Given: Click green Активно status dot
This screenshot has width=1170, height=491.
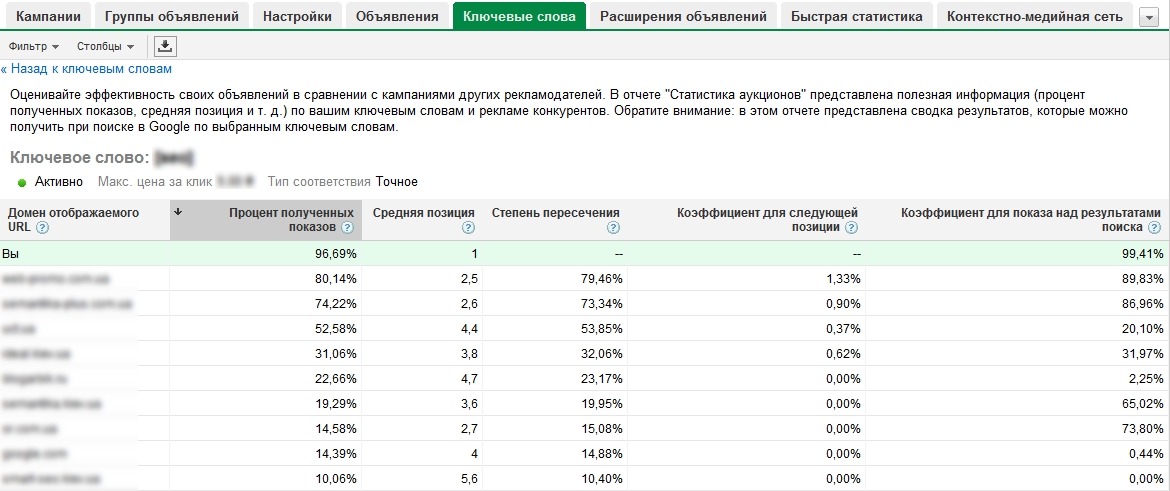Looking at the screenshot, I should 22,182.
